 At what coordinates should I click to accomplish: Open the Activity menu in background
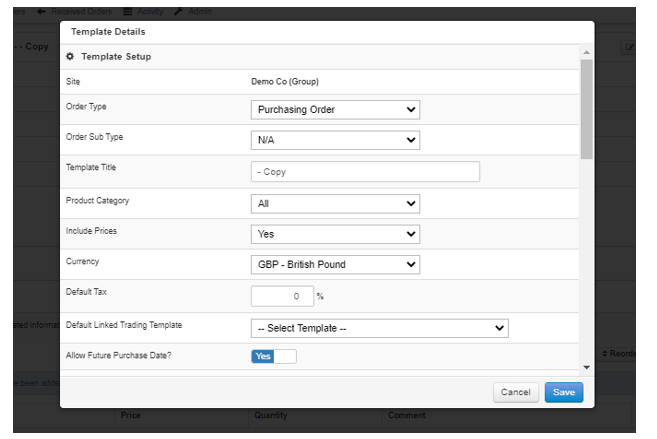(x=150, y=11)
